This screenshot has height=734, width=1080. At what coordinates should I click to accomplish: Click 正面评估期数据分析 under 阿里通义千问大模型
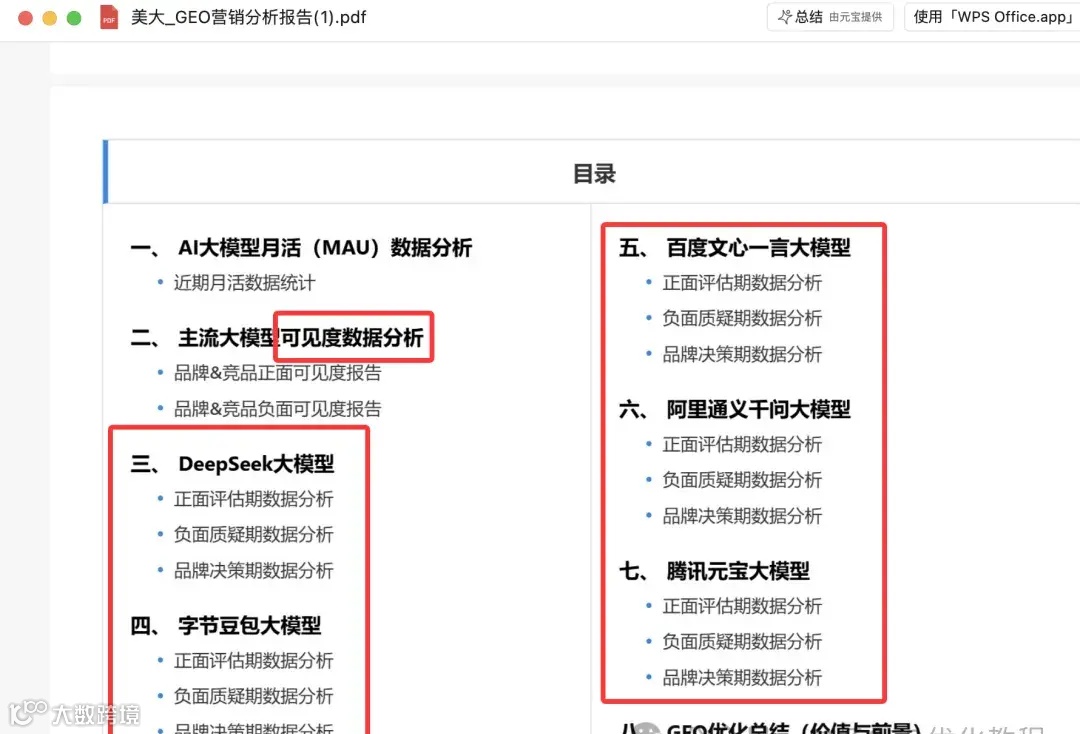pos(742,445)
